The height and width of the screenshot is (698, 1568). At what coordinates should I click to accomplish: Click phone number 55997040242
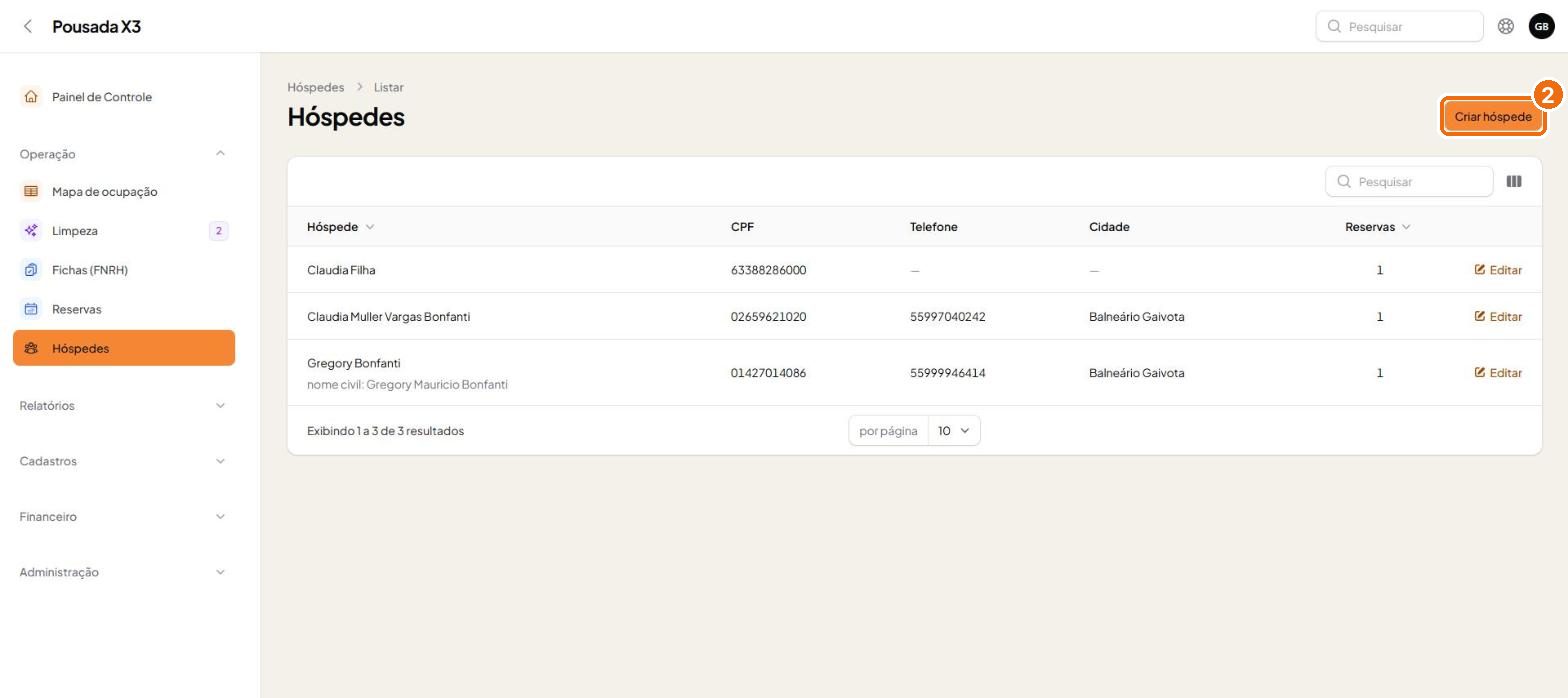tap(947, 317)
